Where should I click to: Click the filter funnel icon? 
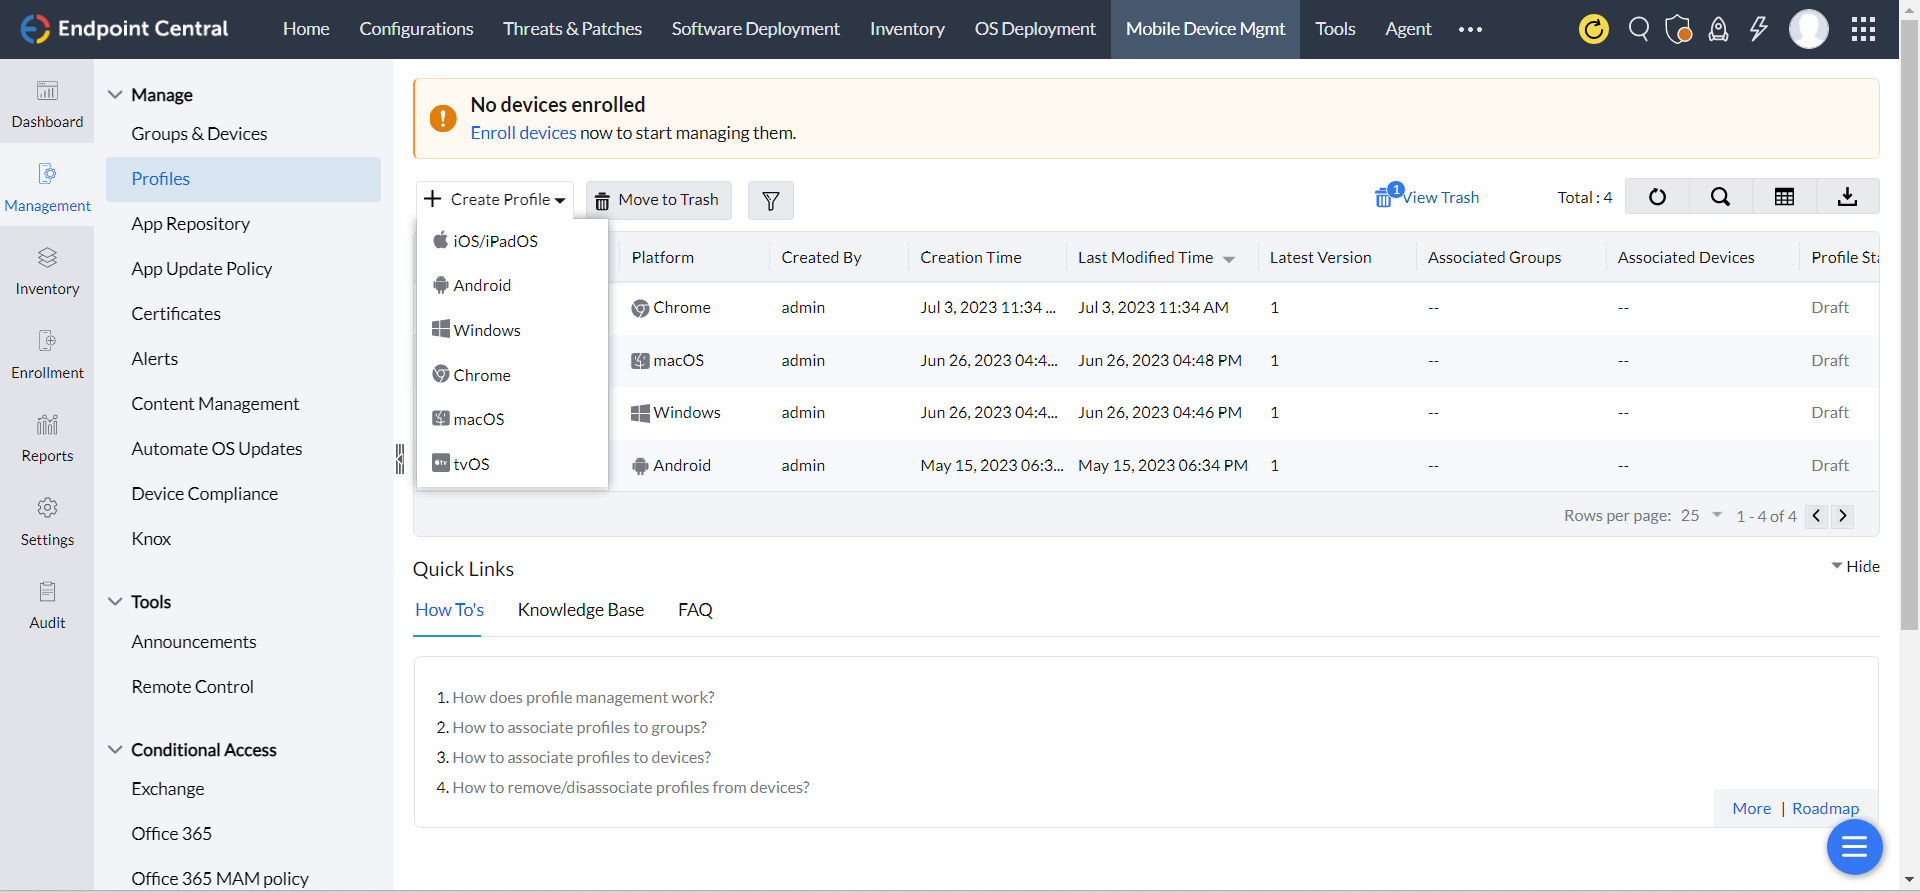point(770,201)
